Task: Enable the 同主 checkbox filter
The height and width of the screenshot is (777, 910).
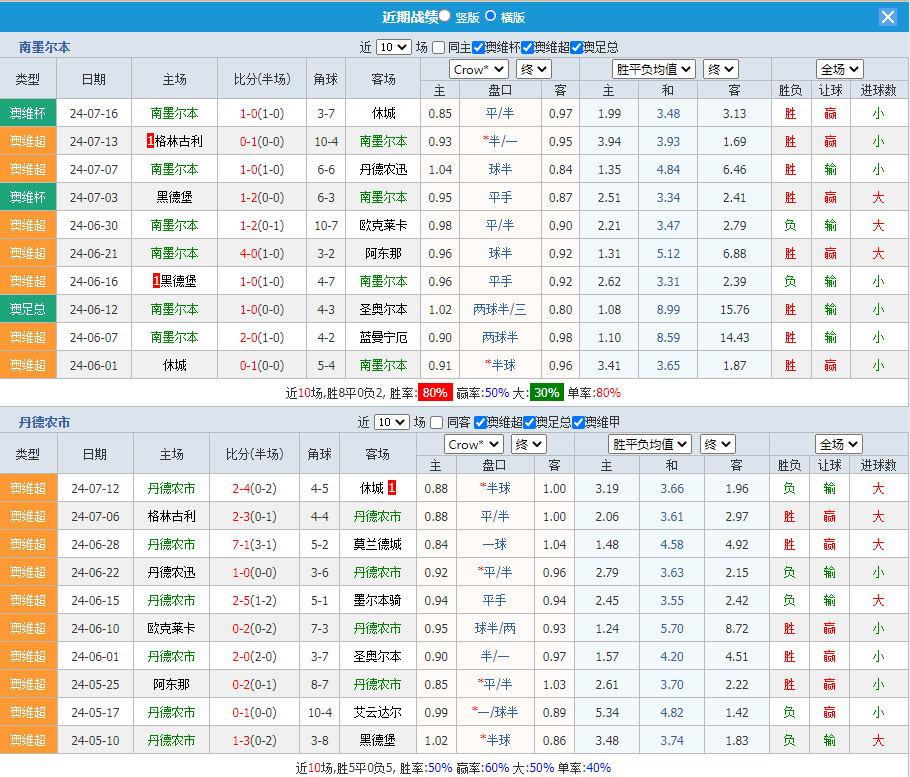Action: click(439, 47)
